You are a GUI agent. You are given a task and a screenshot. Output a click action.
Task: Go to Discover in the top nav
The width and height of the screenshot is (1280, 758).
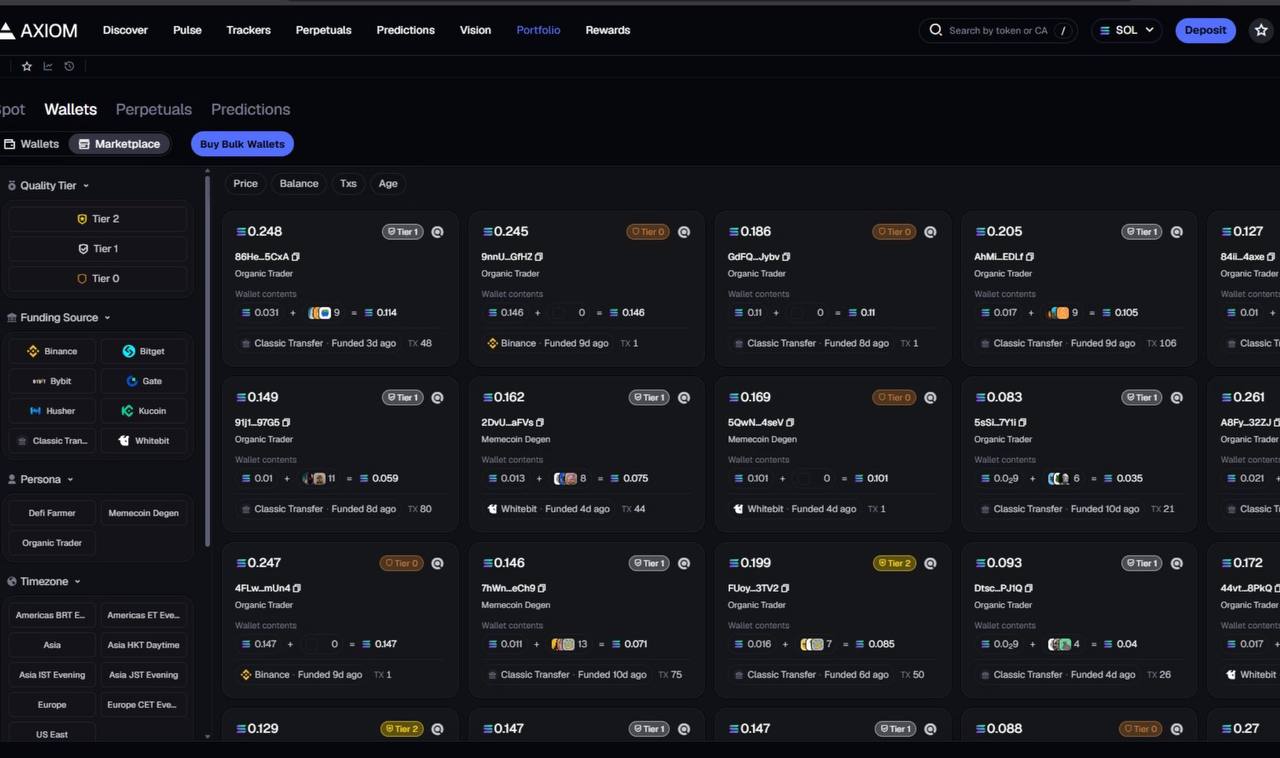click(x=125, y=30)
